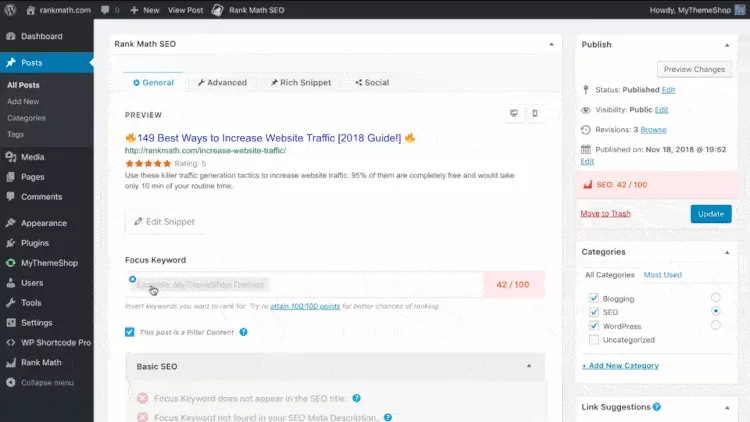
Task: Browse the post Revisions
Action: 653,130
